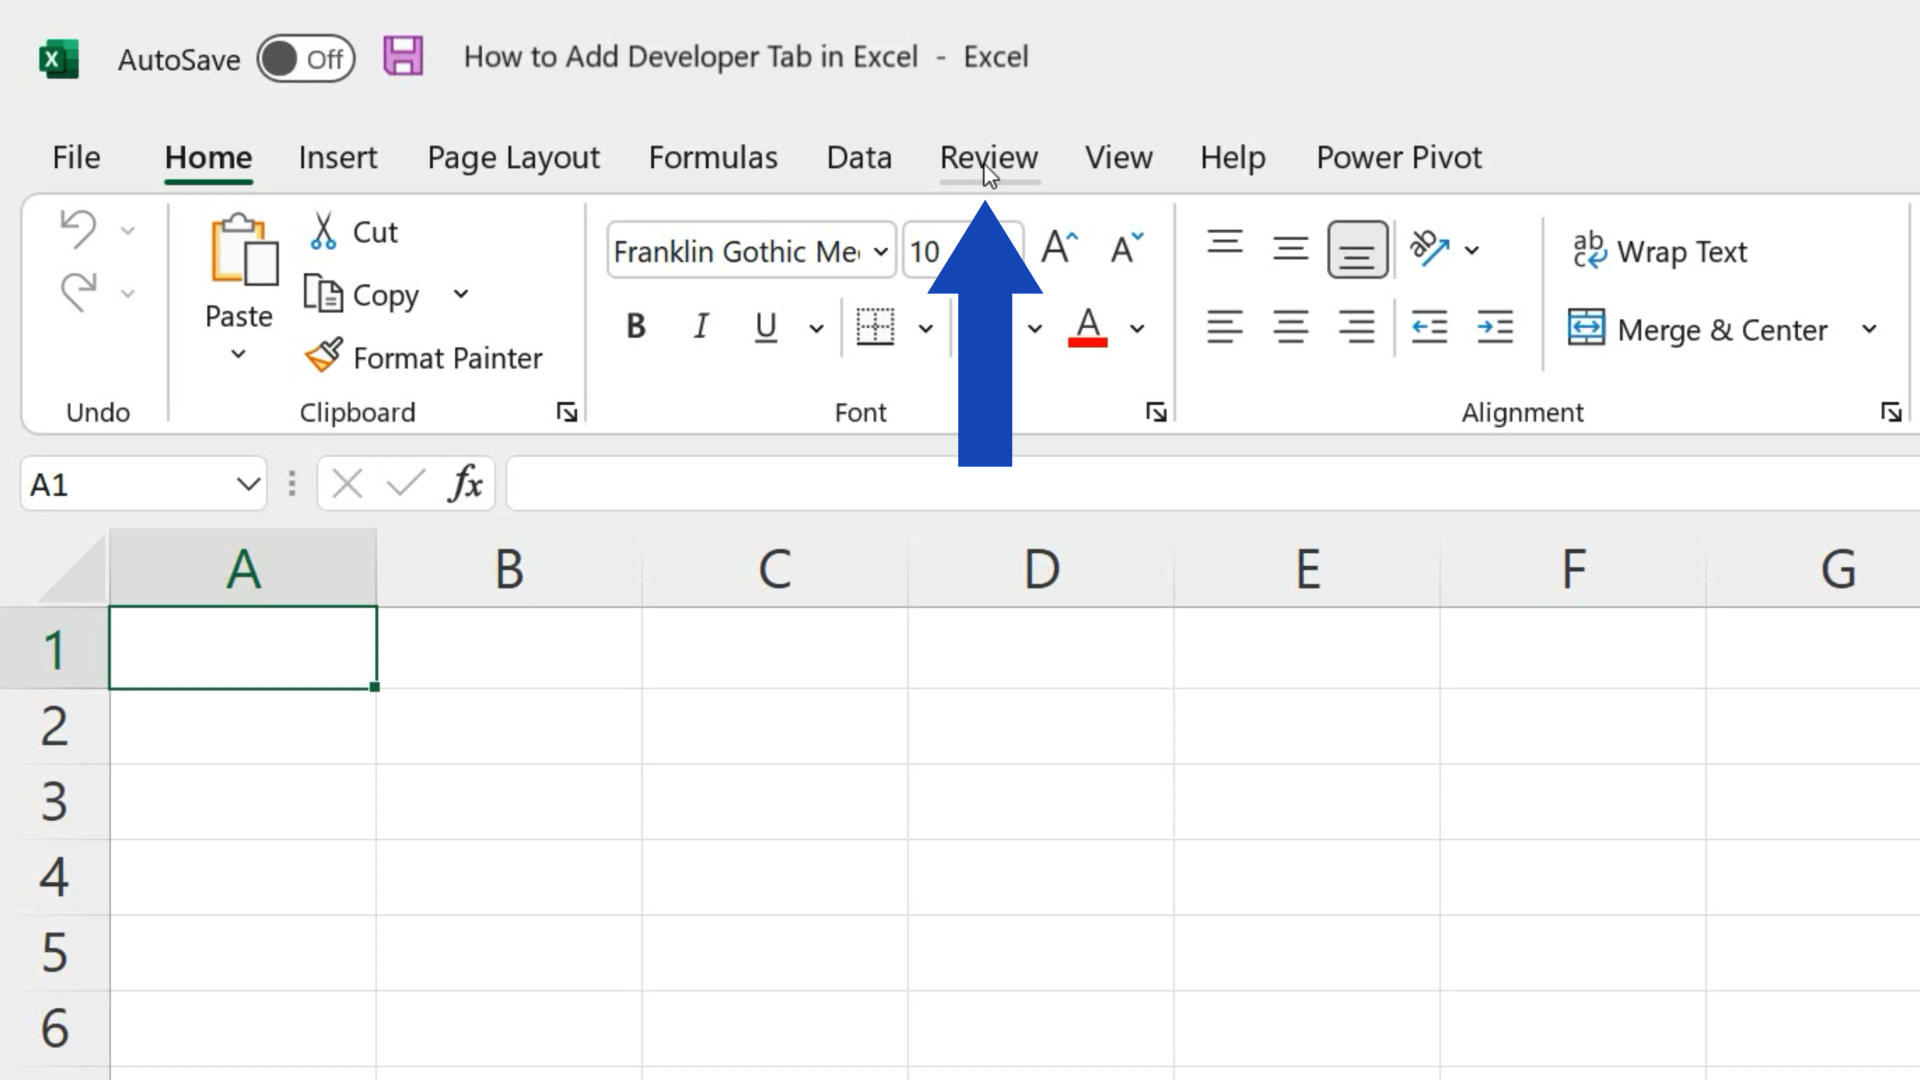Open the font name dropdown
Viewport: 1920px width, 1080px height.
tap(880, 251)
